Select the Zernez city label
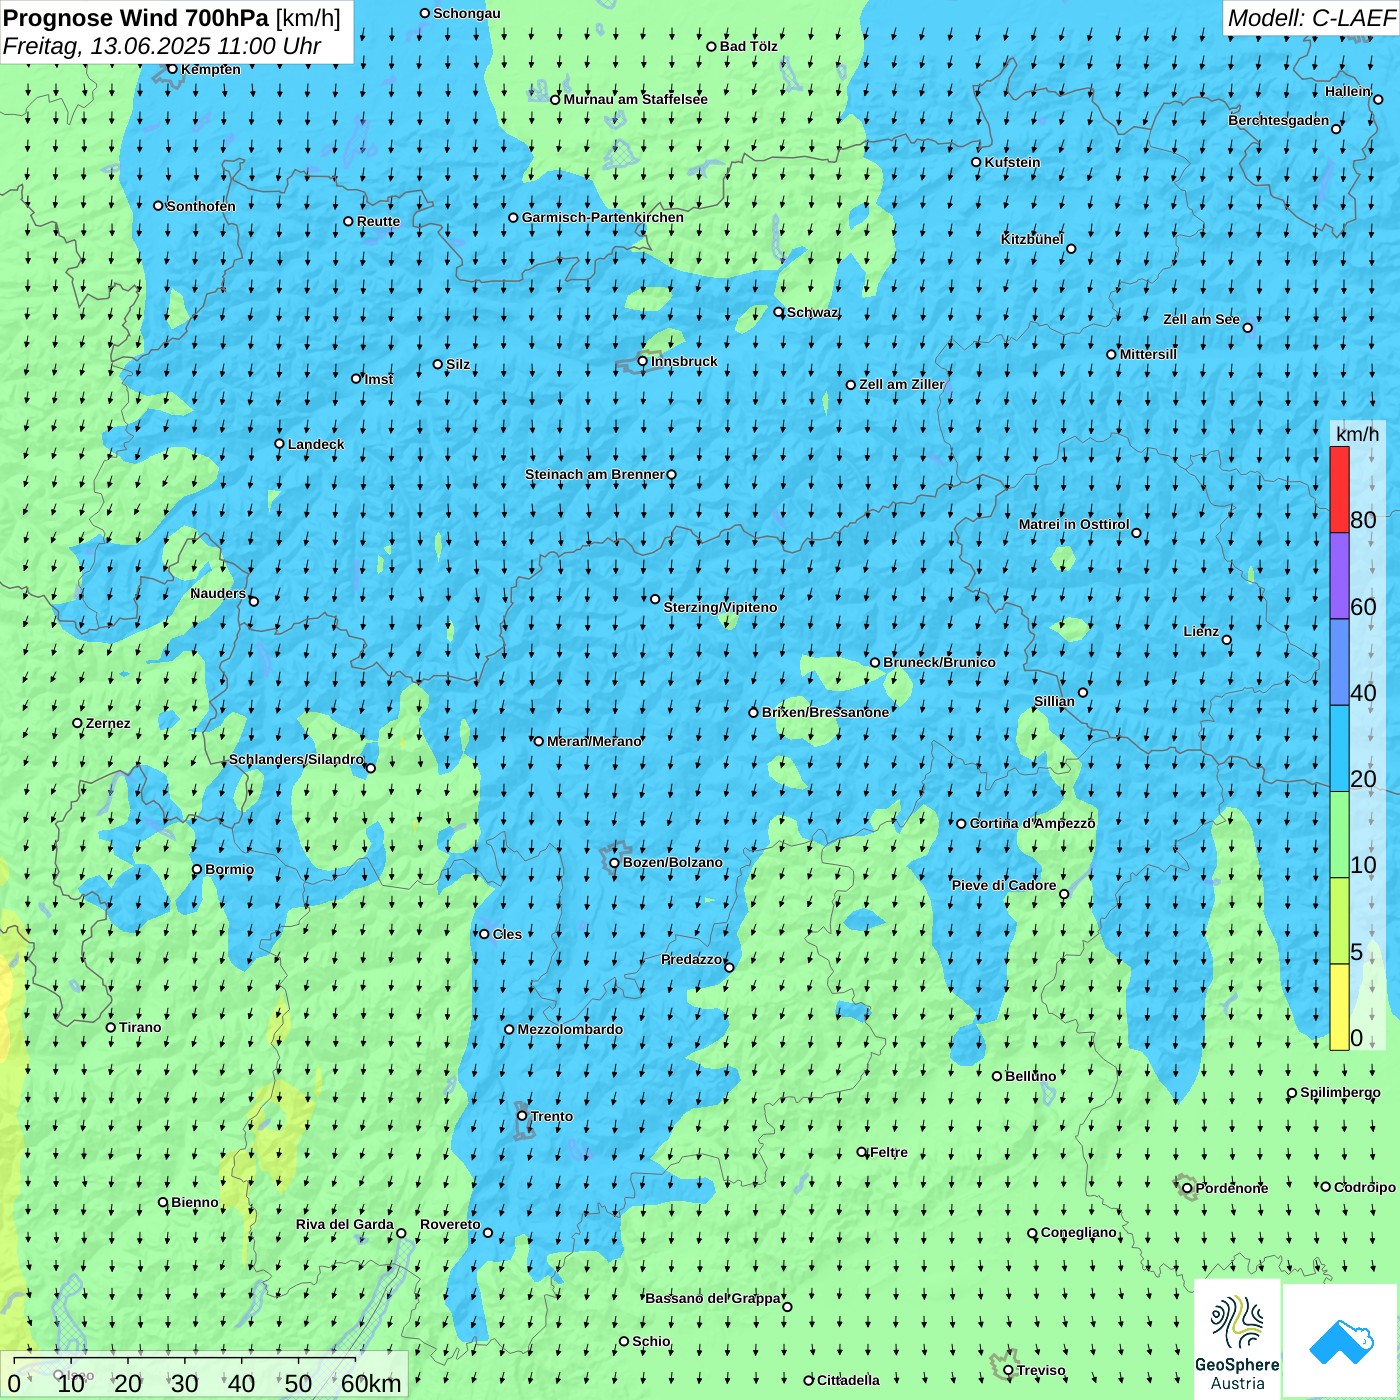Viewport: 1400px width, 1400px height. 108,723
